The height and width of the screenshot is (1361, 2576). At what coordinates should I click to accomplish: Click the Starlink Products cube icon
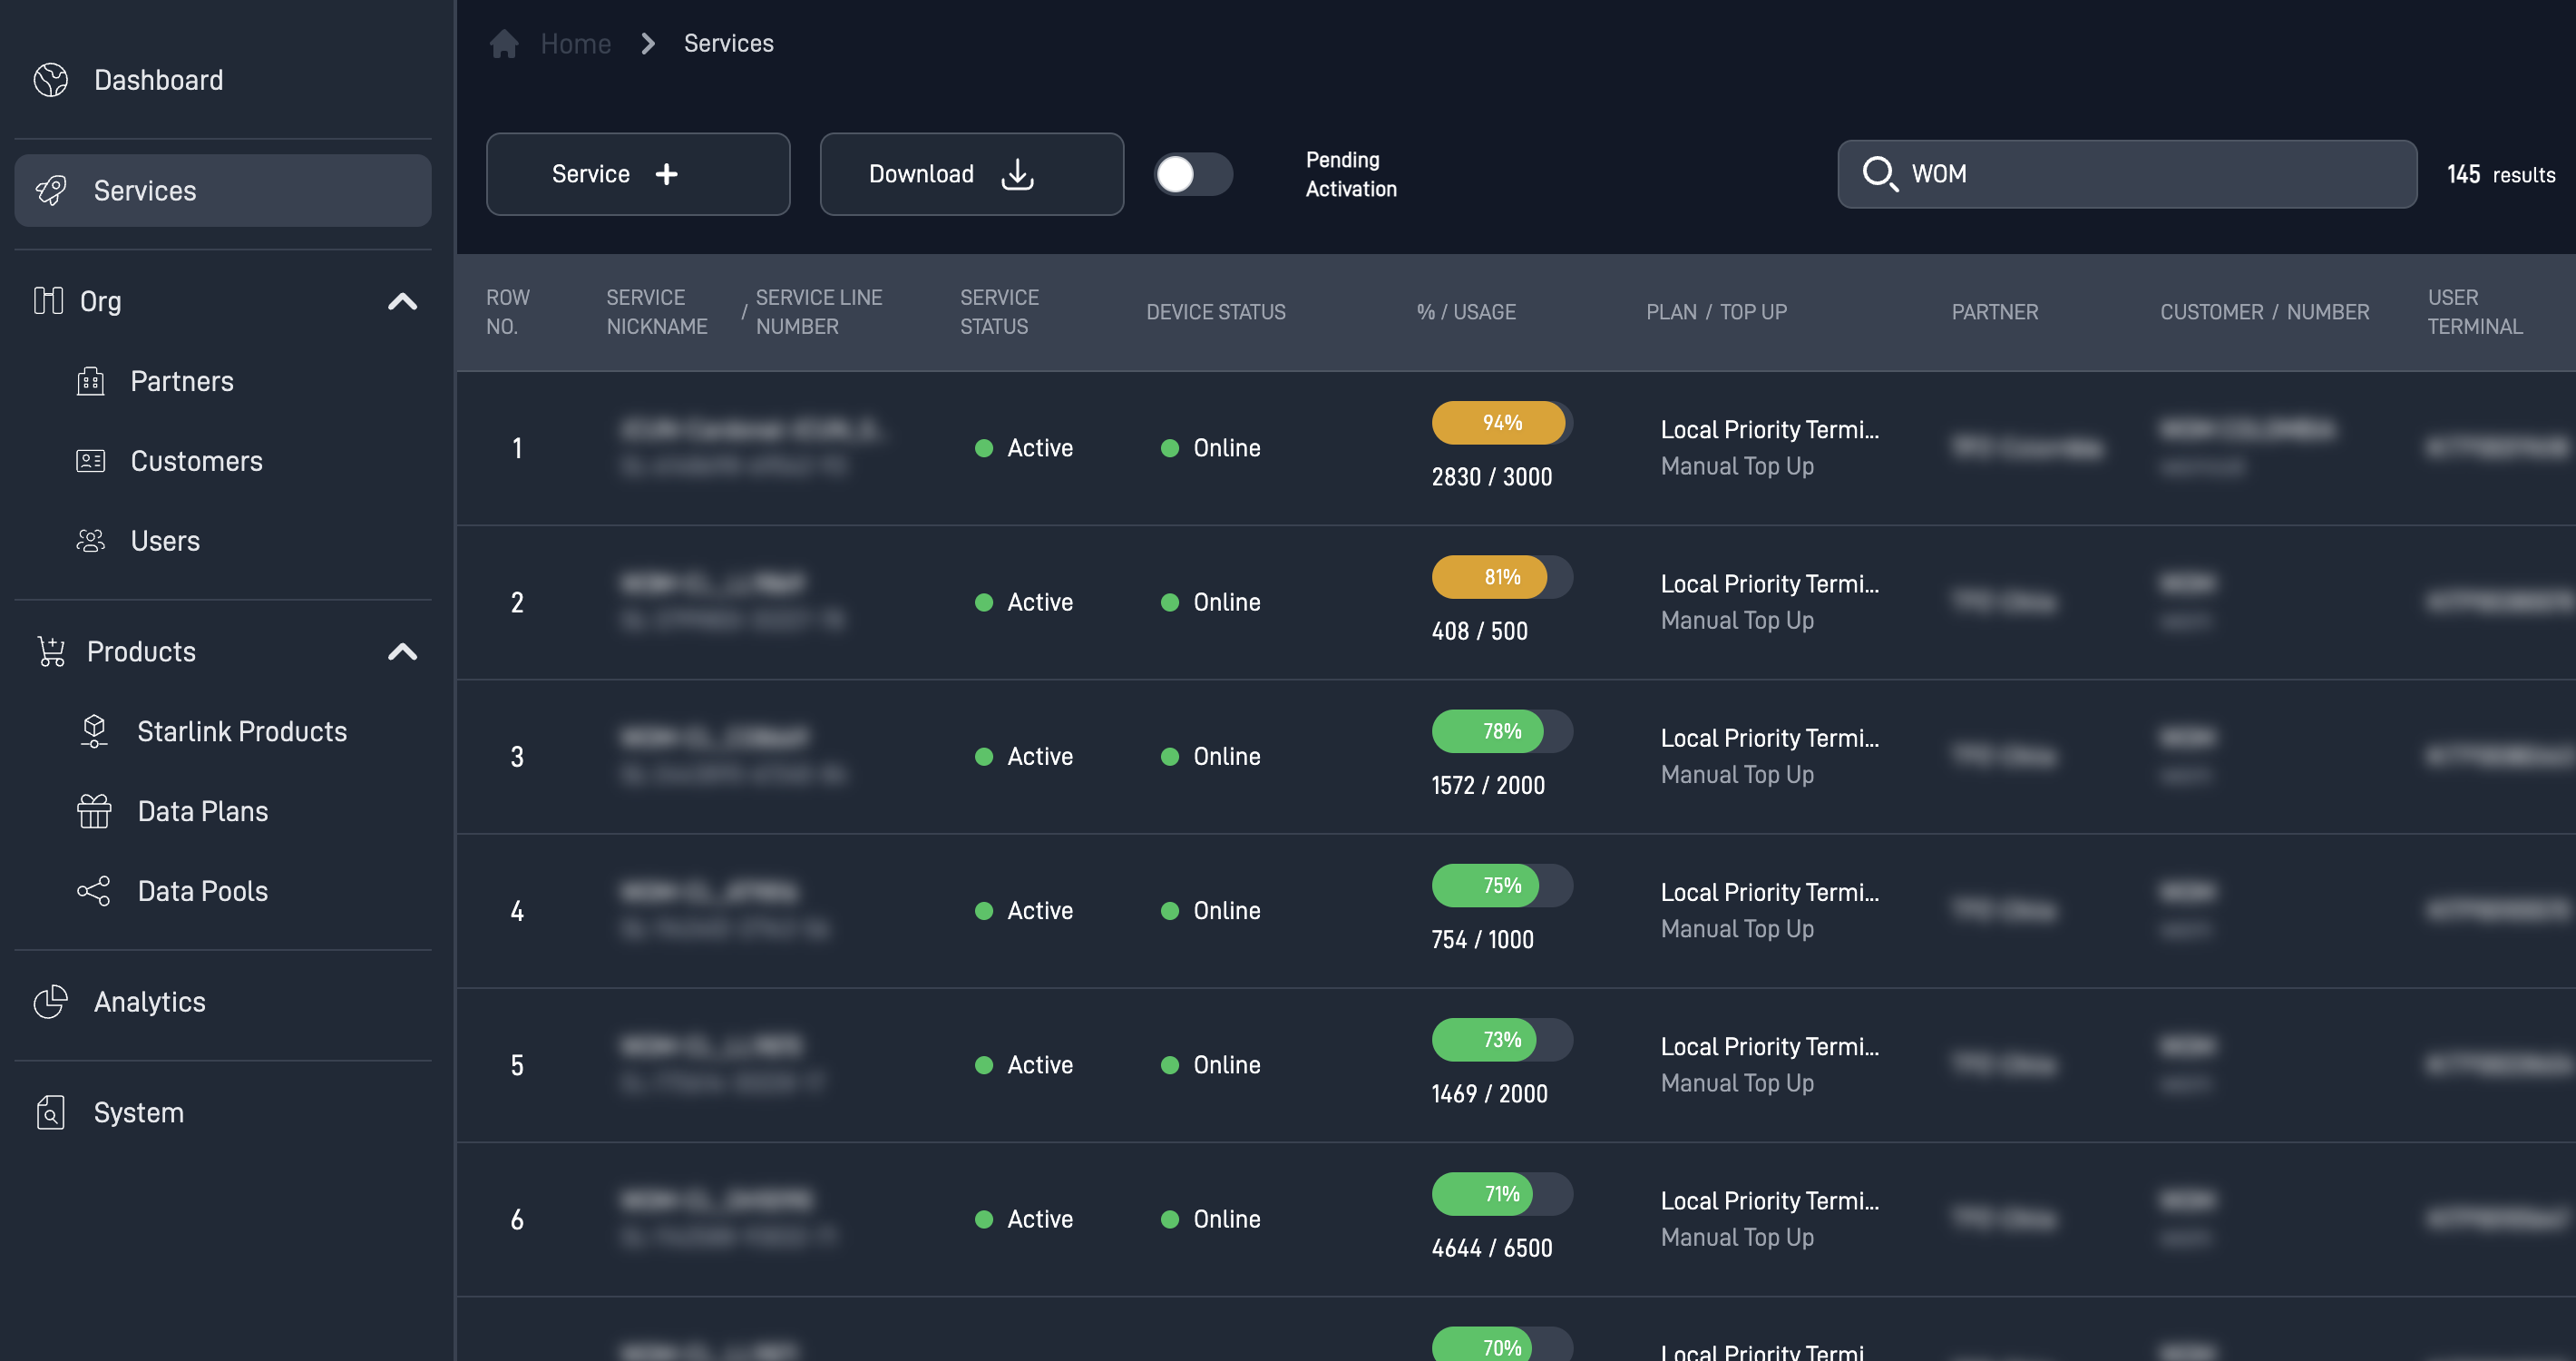tap(93, 731)
